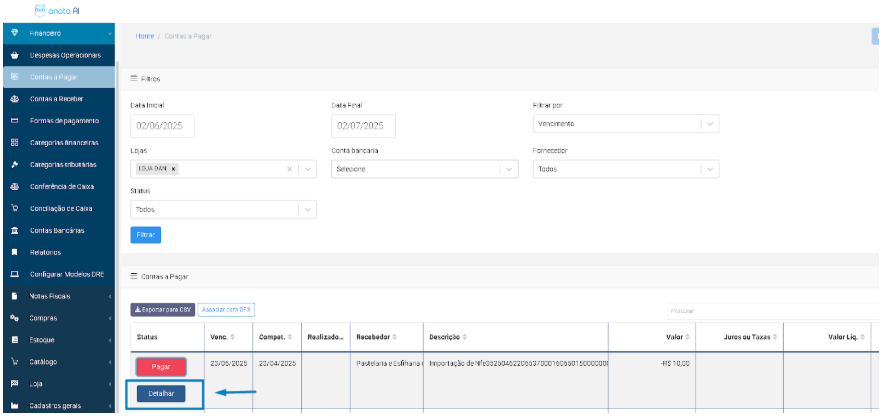Click the Relatórios bookmark icon

tap(15, 253)
